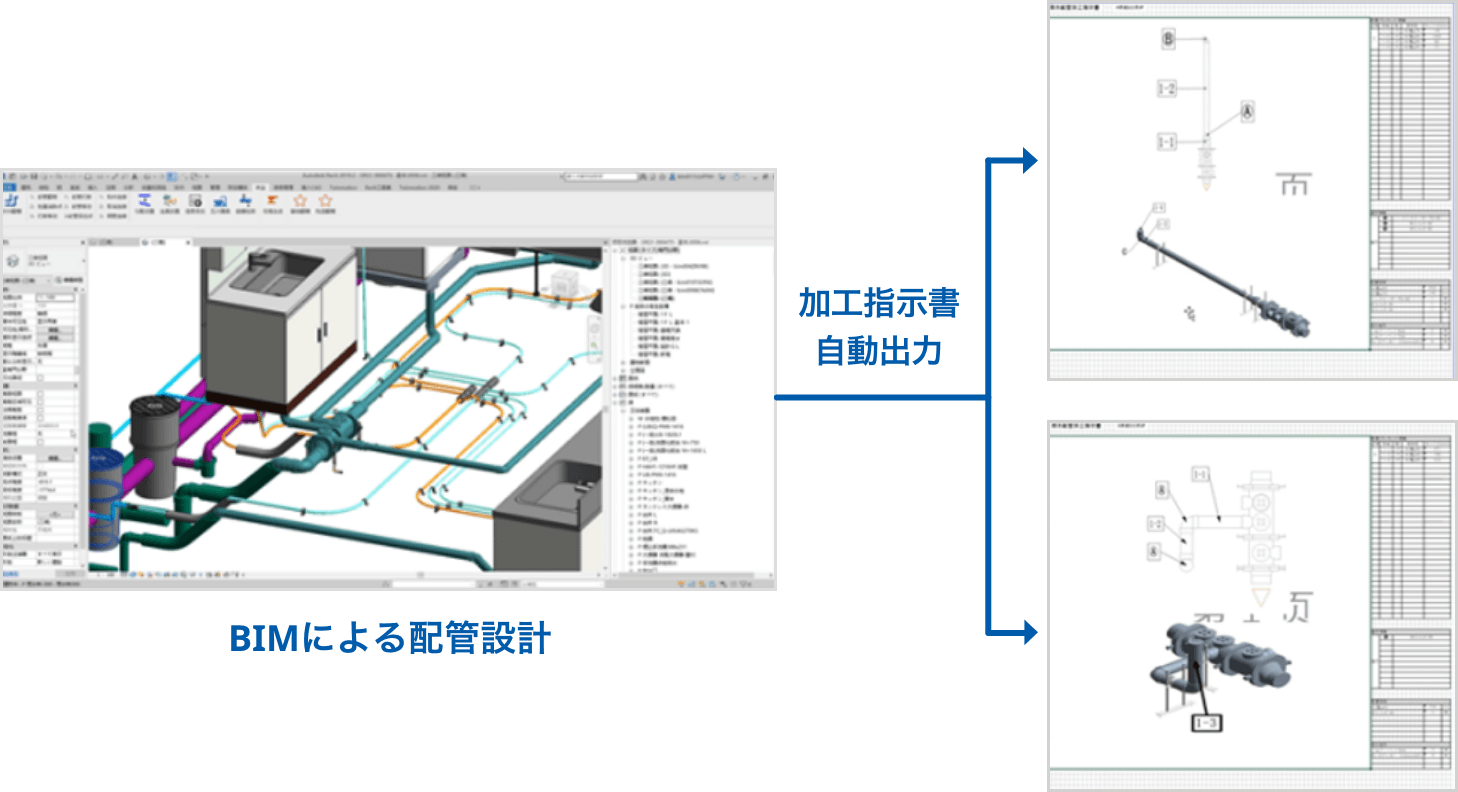Screen dimensions: 1458x792
Task: Click the "B" callout on the long-pipe sheet
Action: pyautogui.click(x=1168, y=39)
